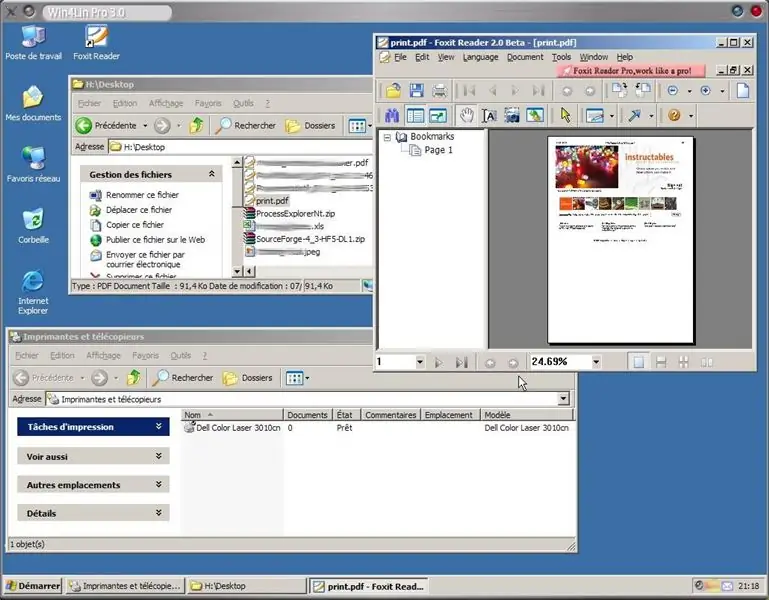Toggle Dossiers in H:\Desktop window
Image resolution: width=769 pixels, height=600 pixels.
pyautogui.click(x=310, y=126)
